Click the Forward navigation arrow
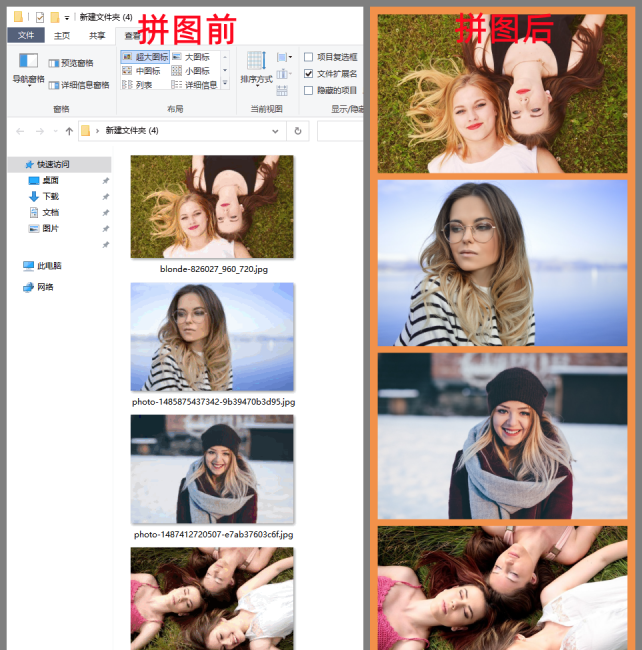 [x=40, y=131]
